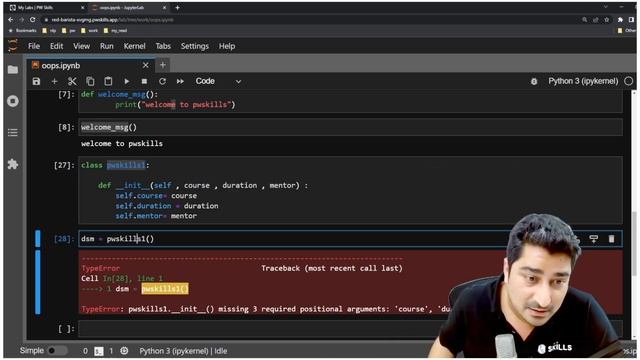Bookmark this page with star icon

click(607, 20)
